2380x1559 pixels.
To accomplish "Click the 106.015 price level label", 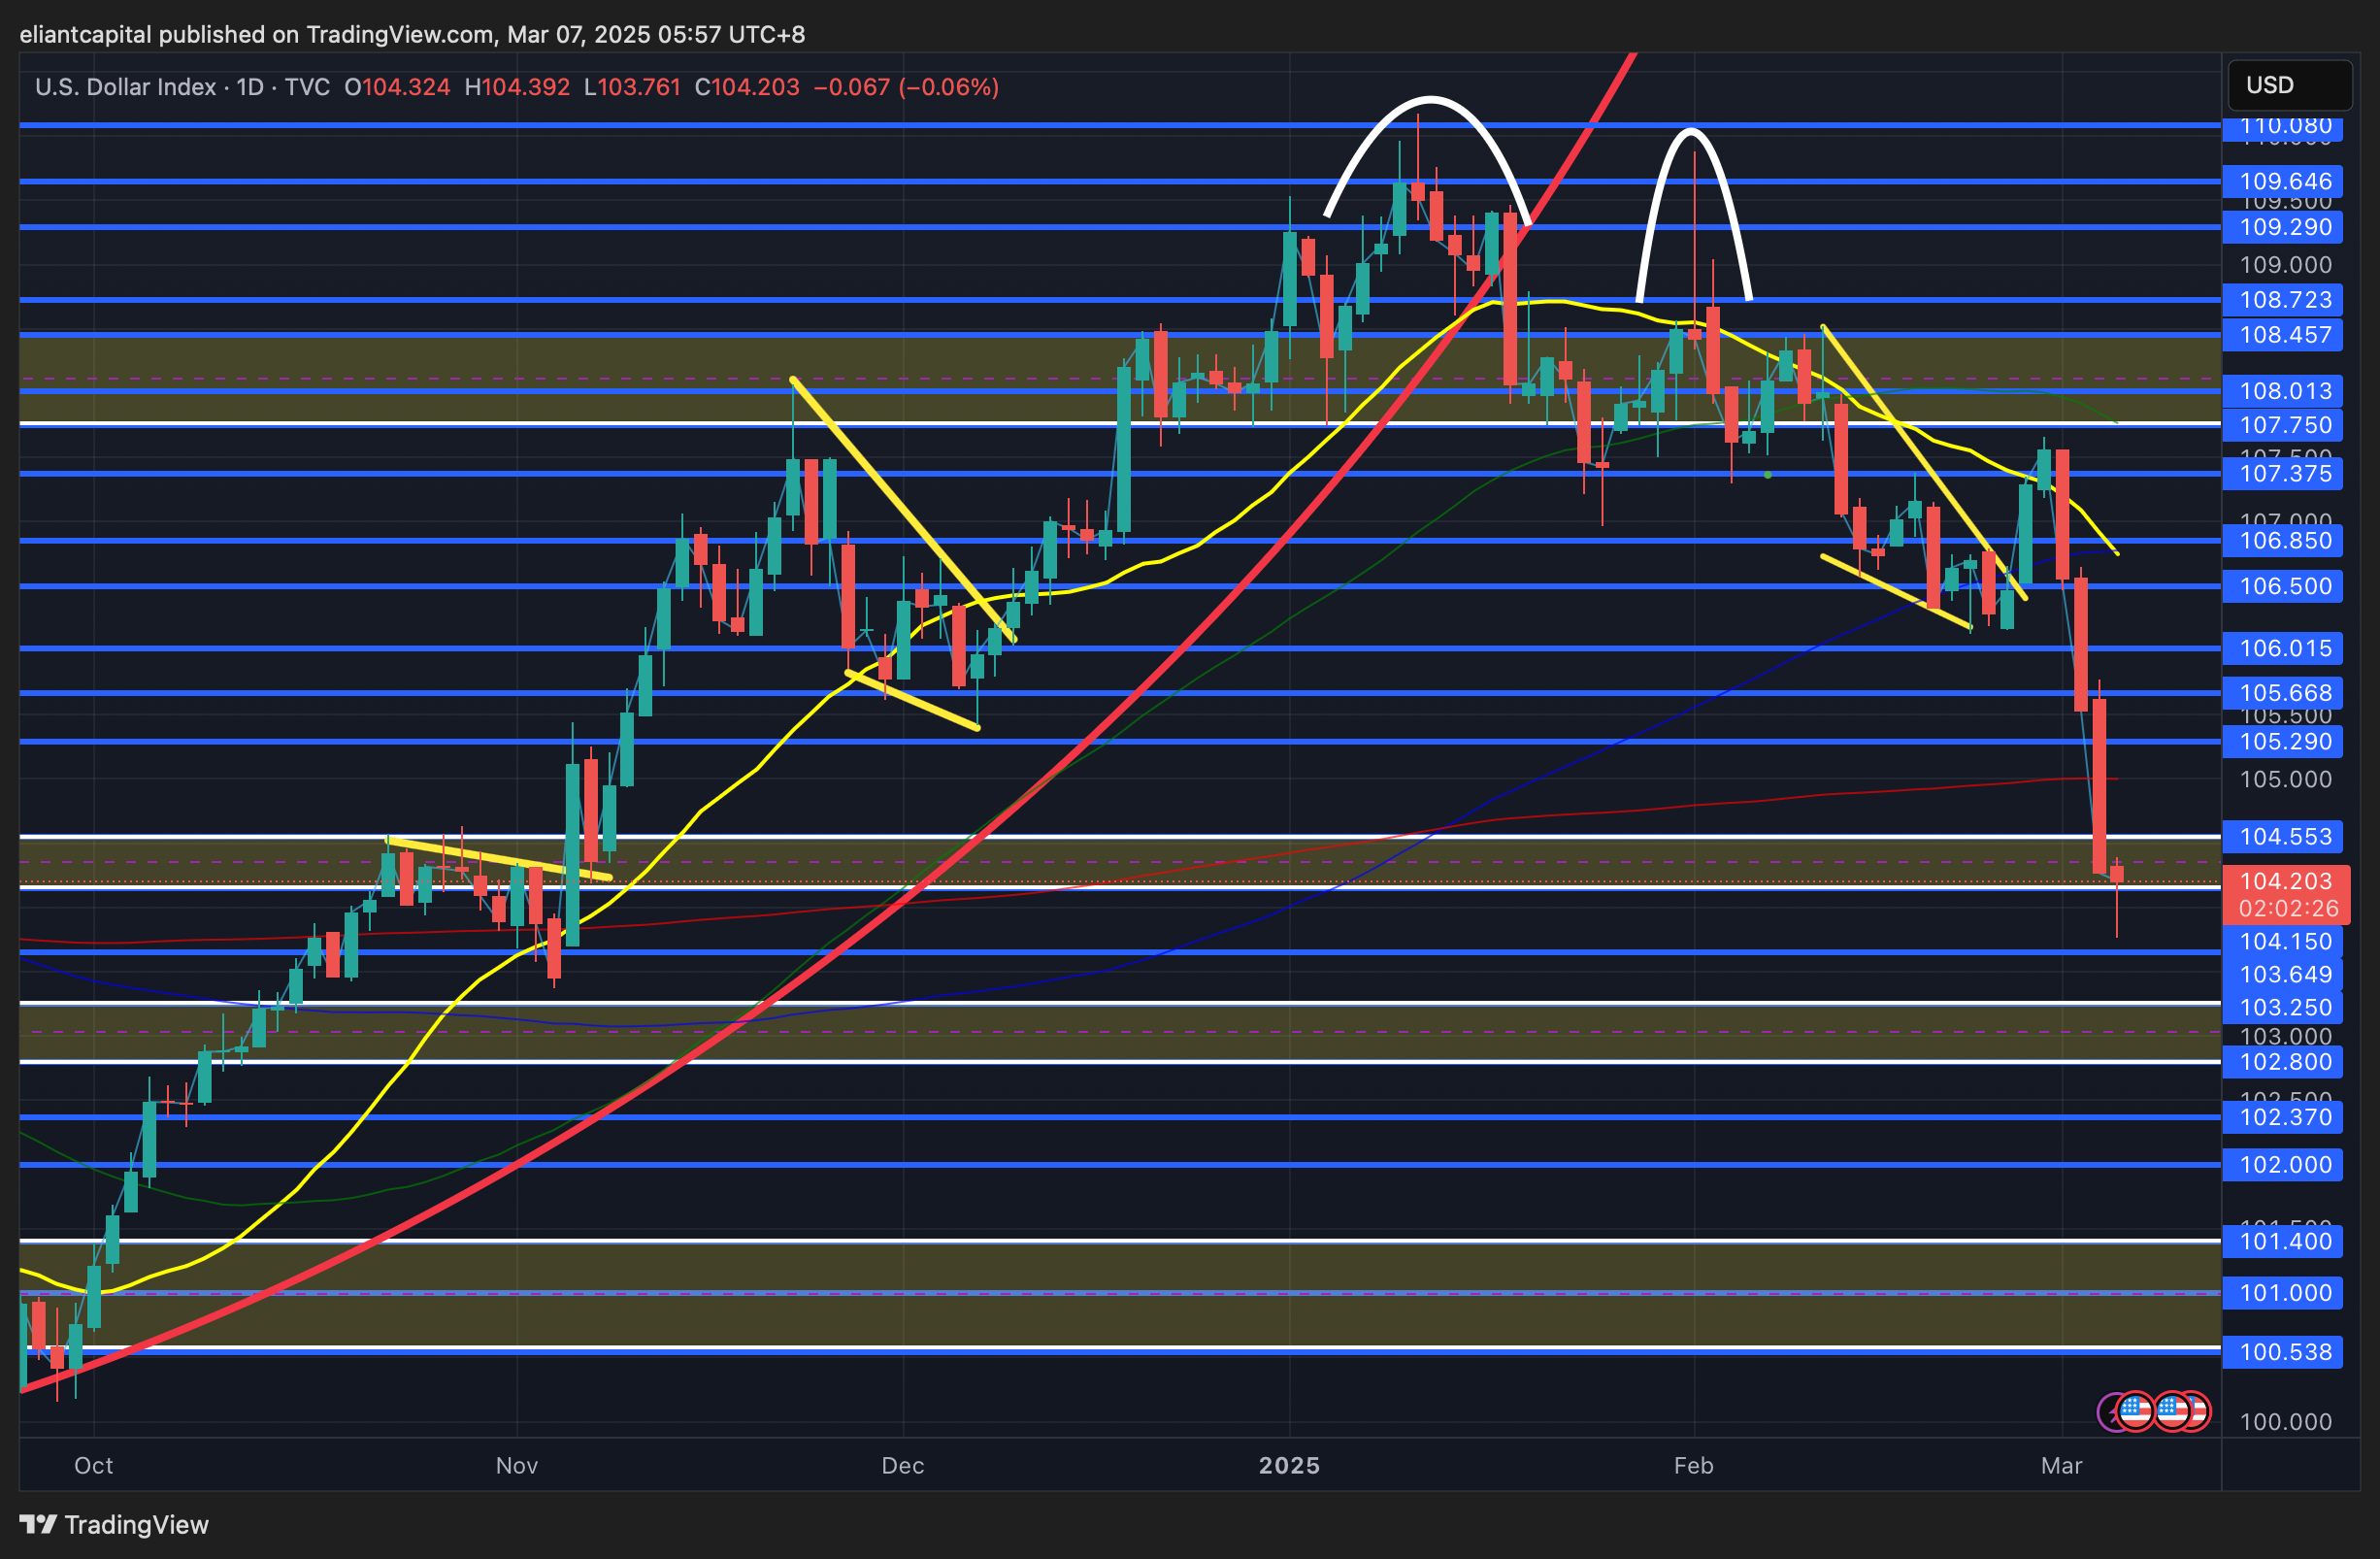I will point(2285,648).
